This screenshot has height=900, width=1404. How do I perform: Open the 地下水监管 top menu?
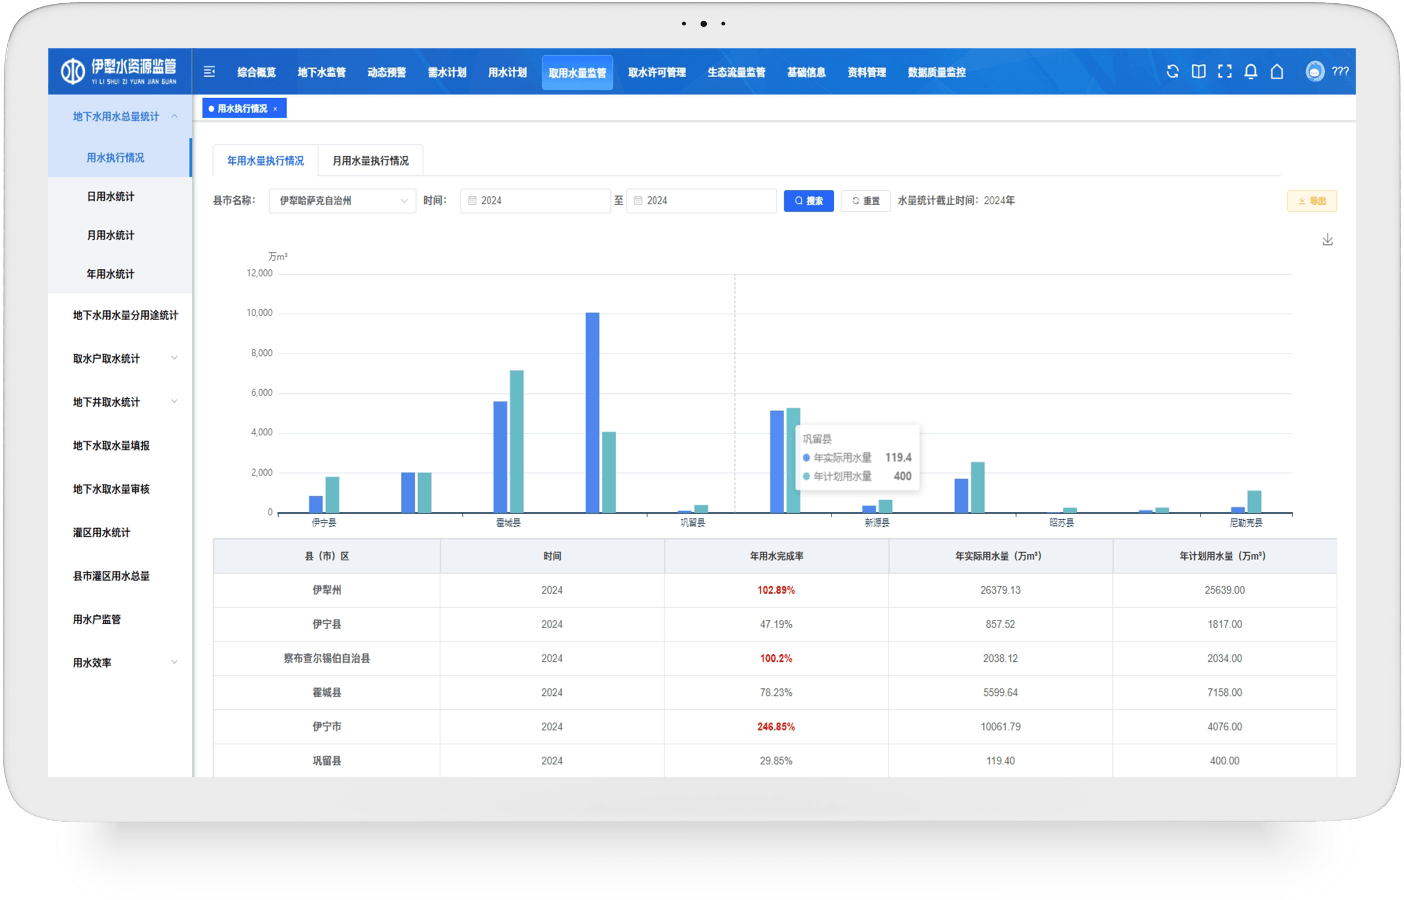(321, 72)
